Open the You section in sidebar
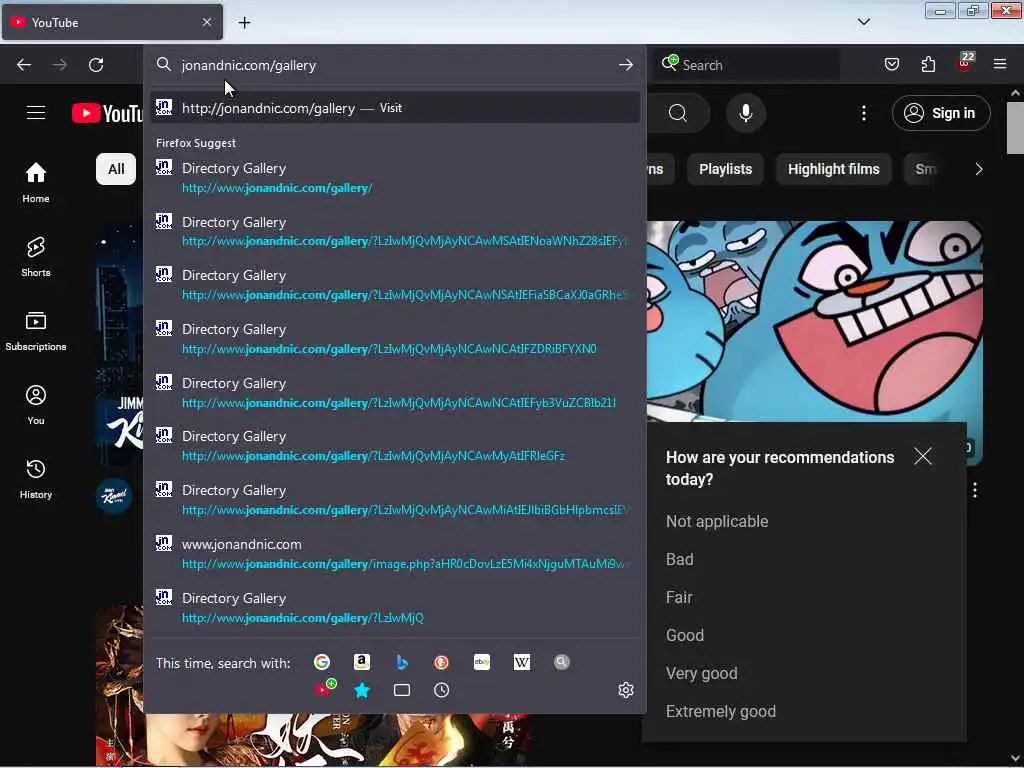The width and height of the screenshot is (1024, 768). coord(36,405)
